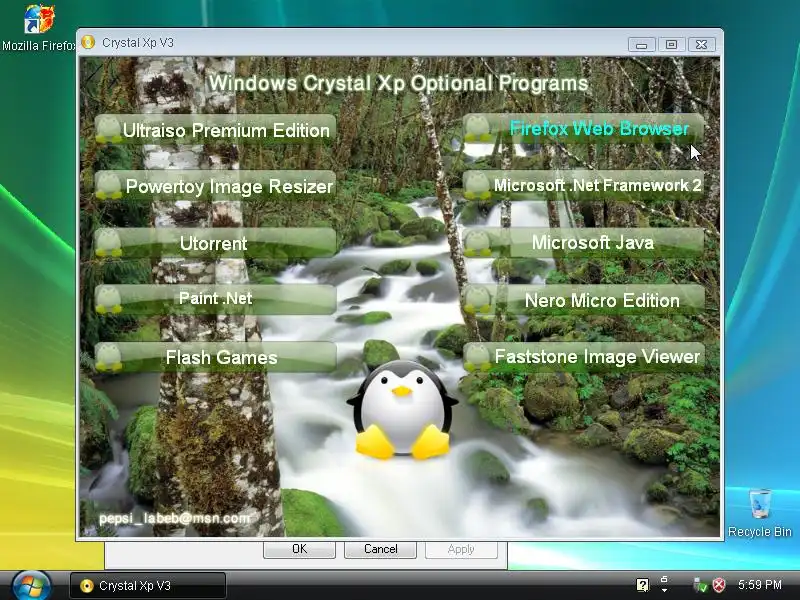The image size is (800, 600).
Task: Open the Windows Start orb
Action: tap(31, 585)
